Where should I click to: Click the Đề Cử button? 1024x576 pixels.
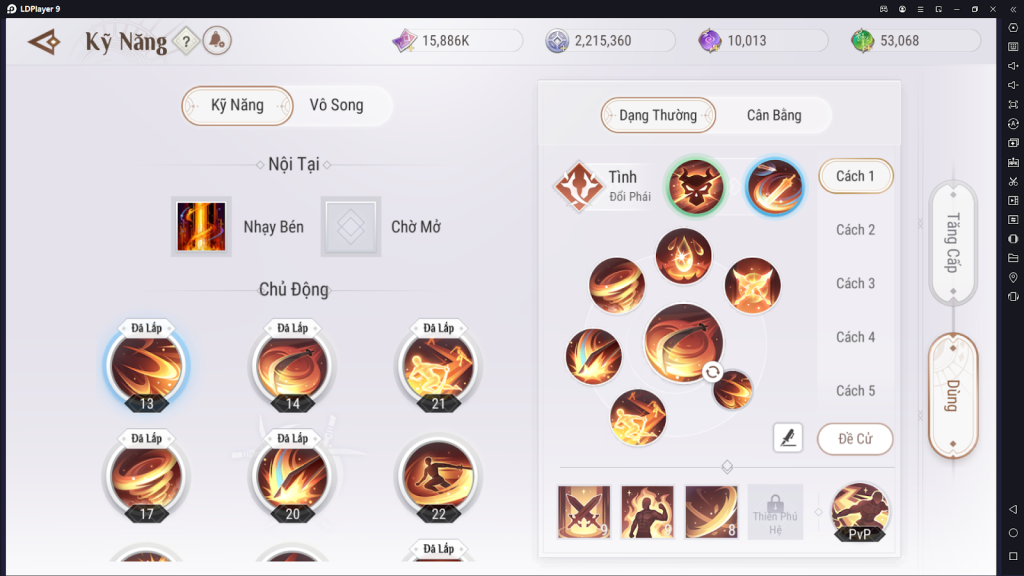click(x=855, y=439)
